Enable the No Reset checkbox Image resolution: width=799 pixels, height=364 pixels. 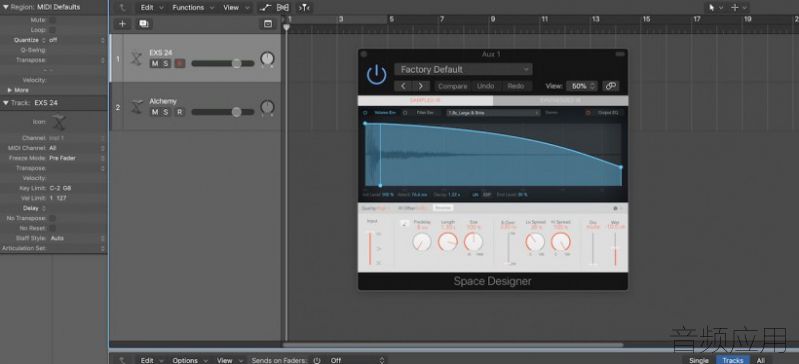point(52,228)
